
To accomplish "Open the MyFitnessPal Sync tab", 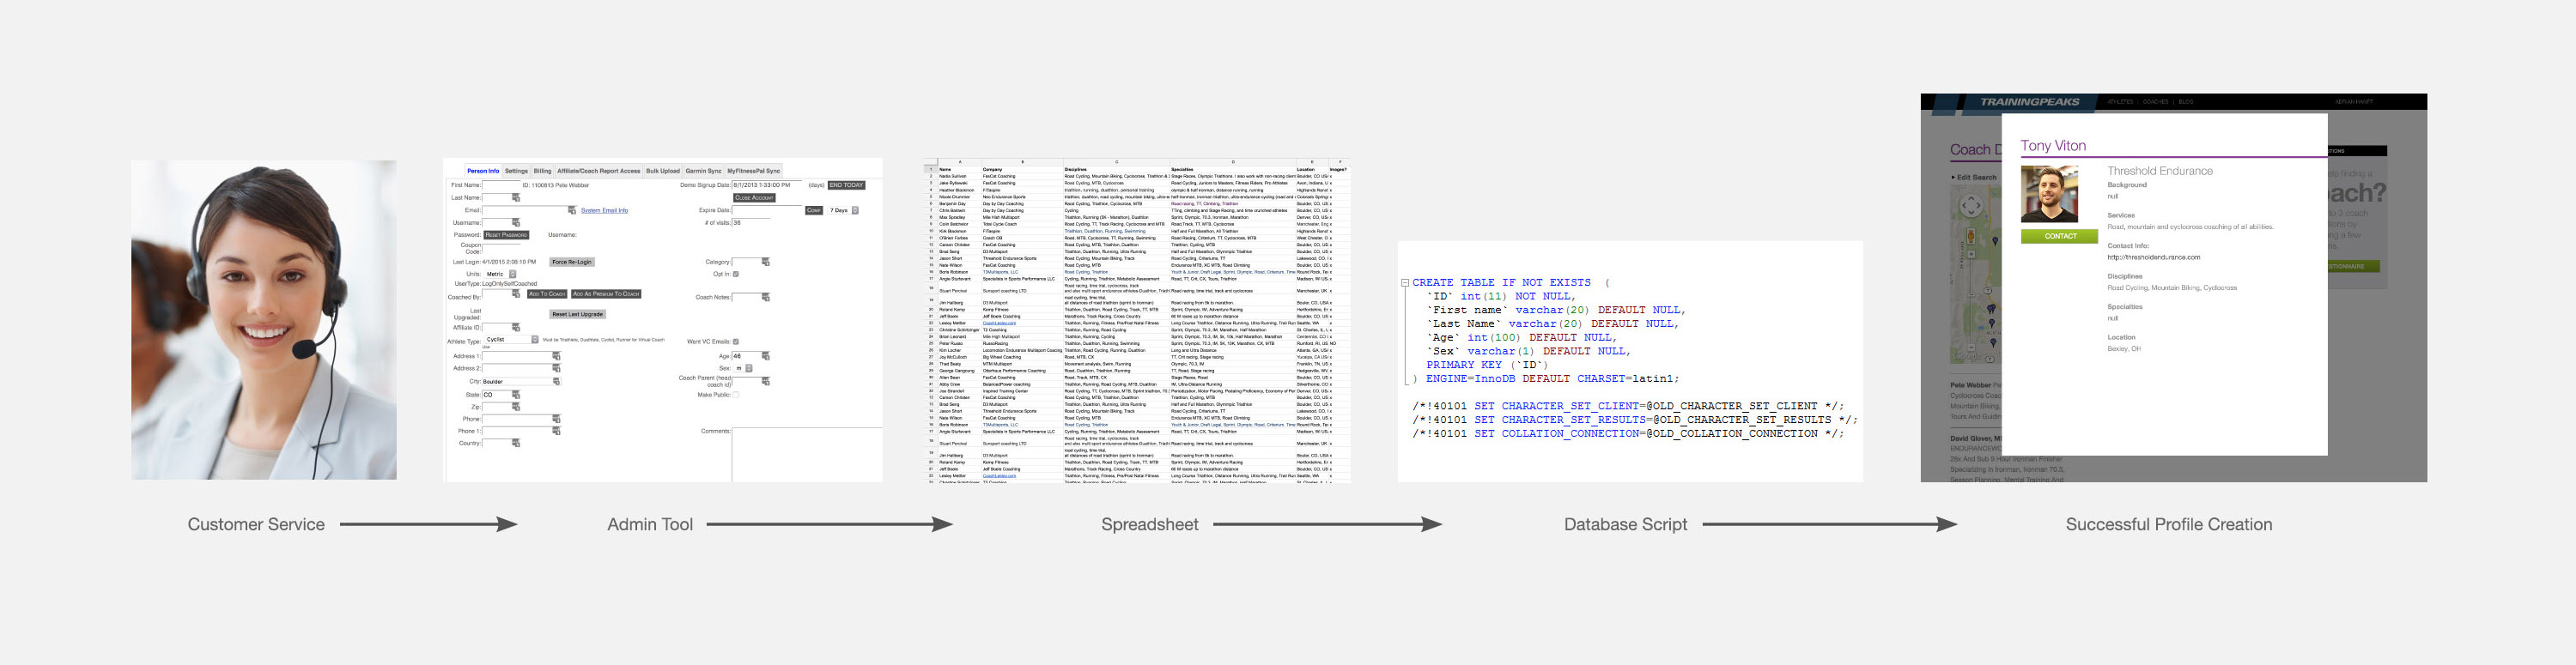I will [x=754, y=171].
